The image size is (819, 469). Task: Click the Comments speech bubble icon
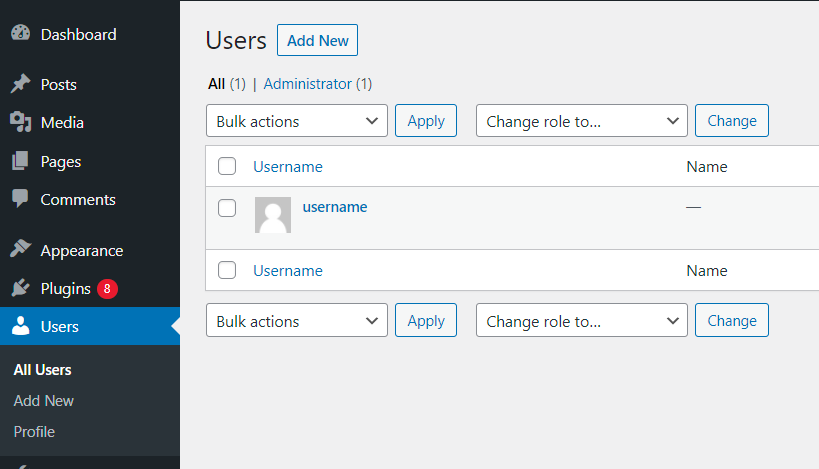coord(20,199)
